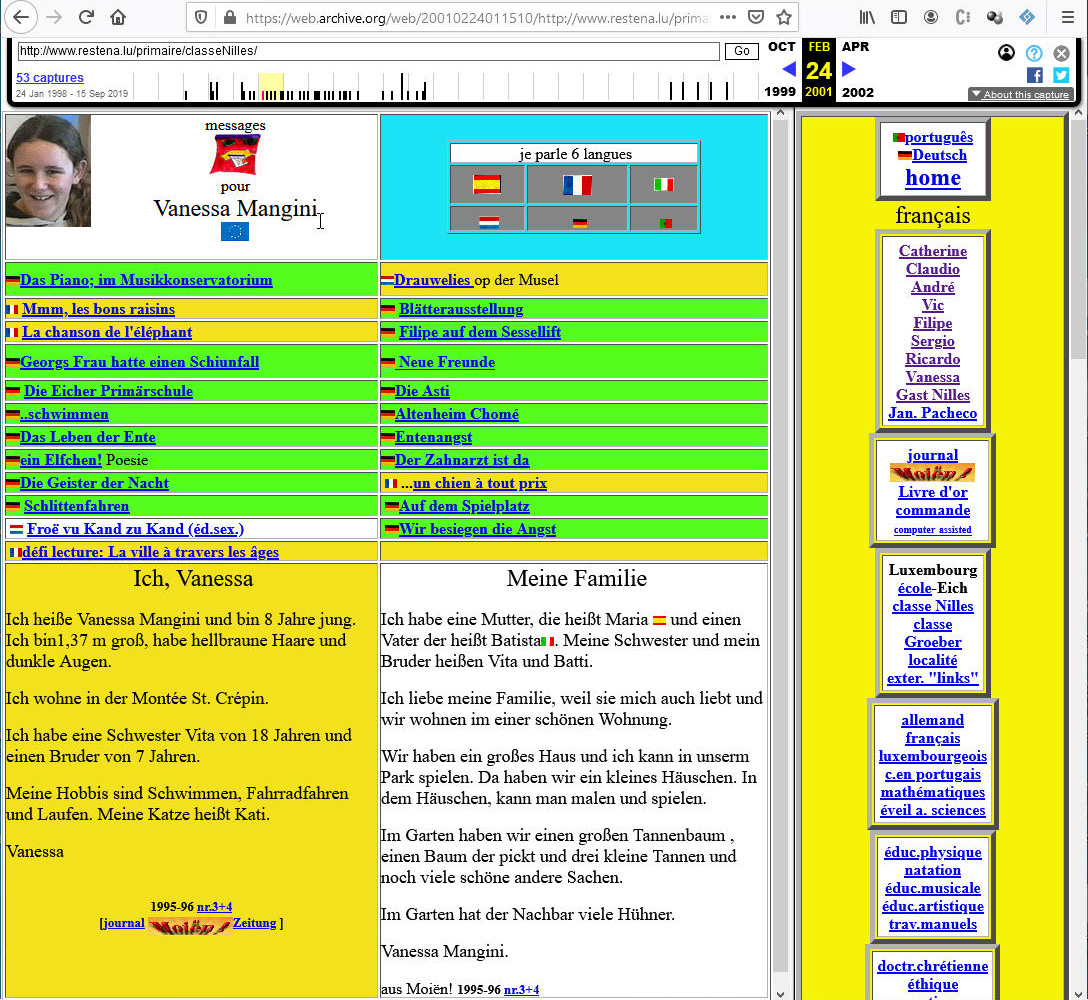Open Das Piano; im Musikkonservatorium link
This screenshot has width=1088, height=1000.
[146, 280]
